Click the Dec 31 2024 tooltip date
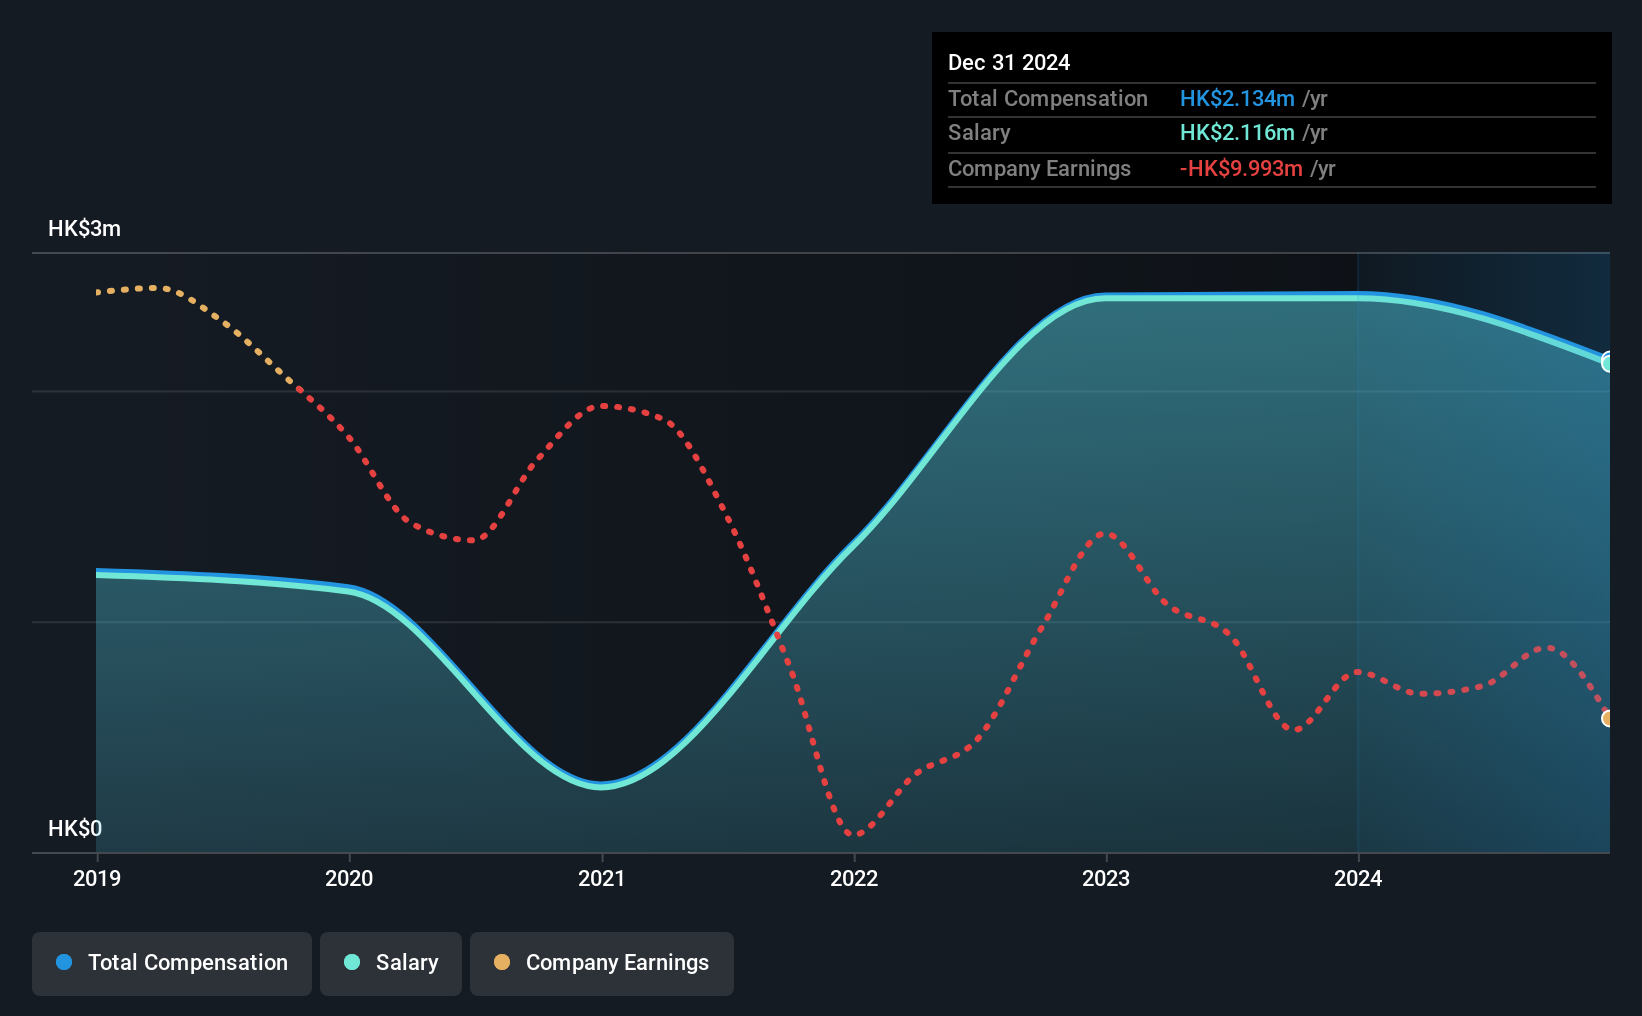 click(x=1009, y=62)
